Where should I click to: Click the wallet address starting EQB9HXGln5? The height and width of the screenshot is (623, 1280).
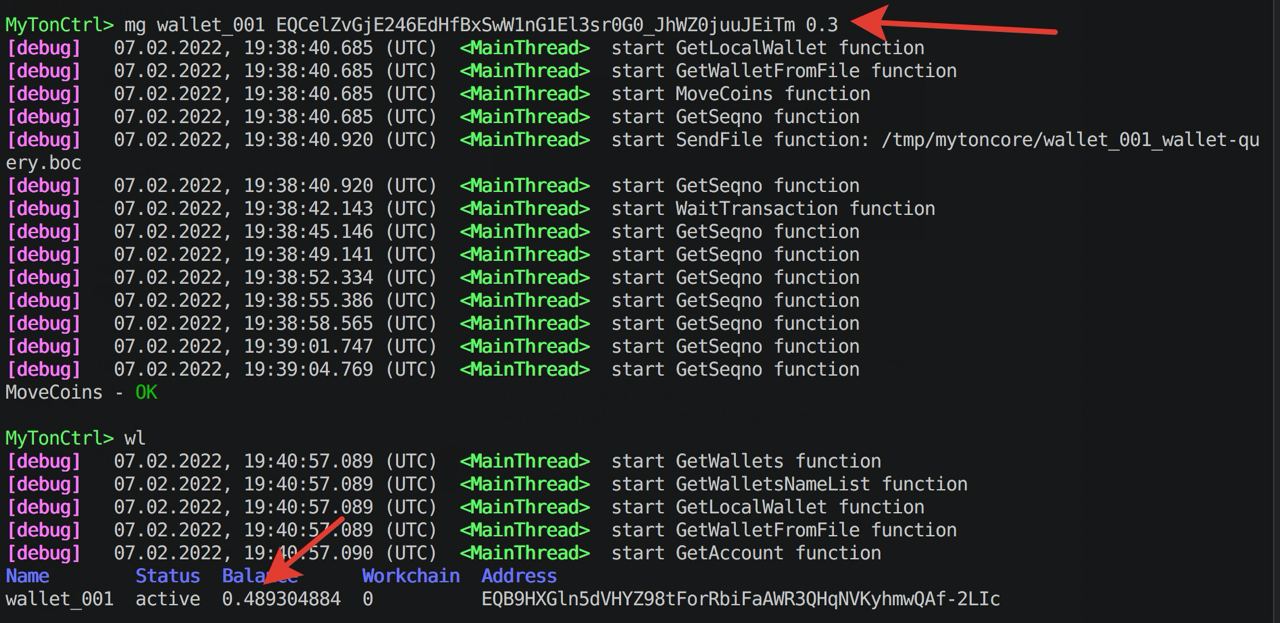coord(741,599)
